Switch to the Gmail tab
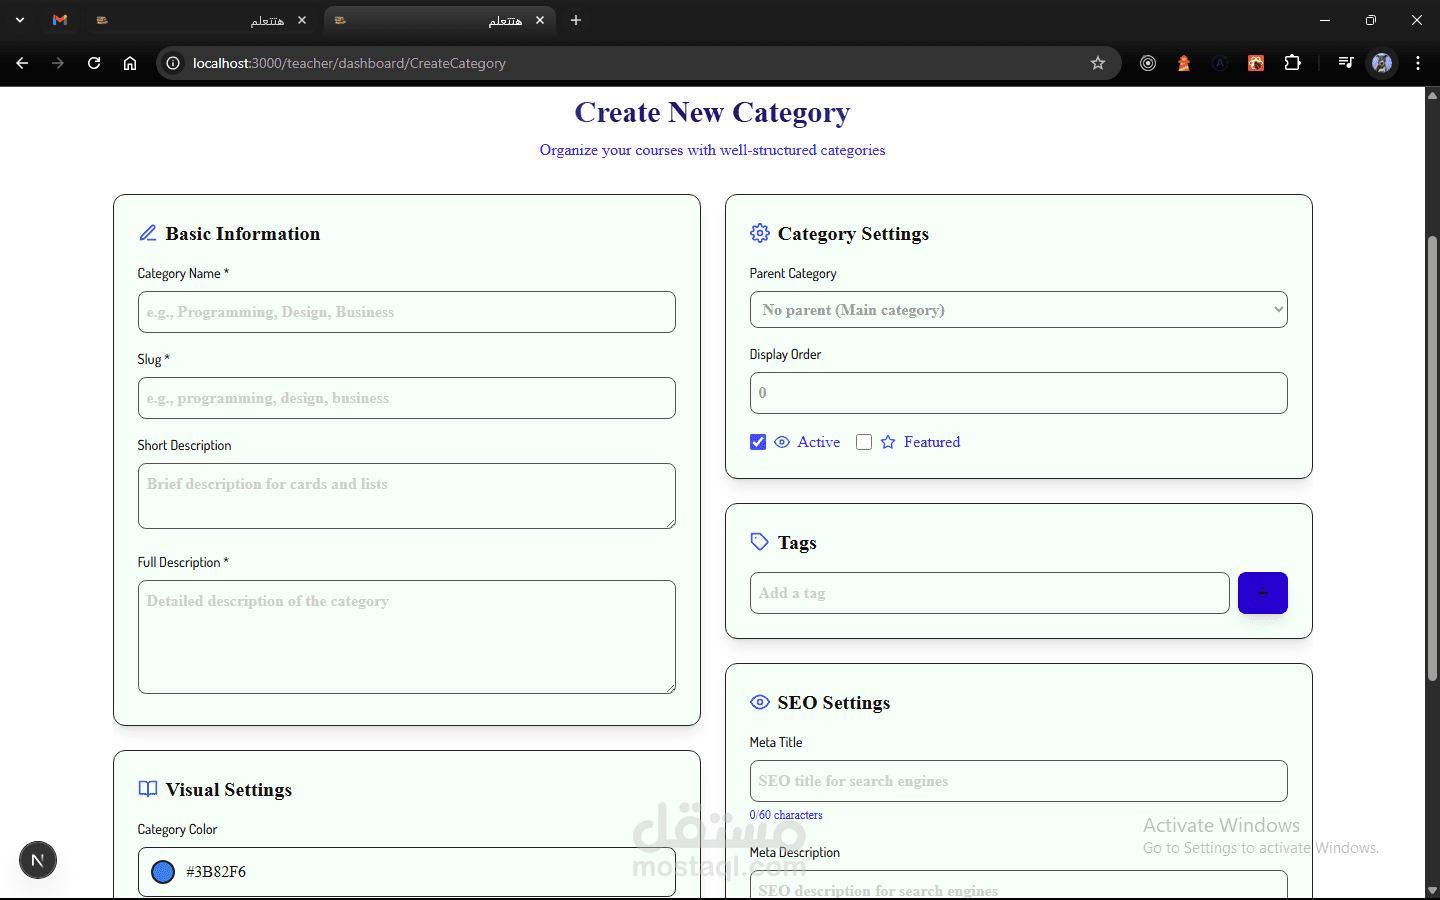The height and width of the screenshot is (900, 1440). coord(60,20)
